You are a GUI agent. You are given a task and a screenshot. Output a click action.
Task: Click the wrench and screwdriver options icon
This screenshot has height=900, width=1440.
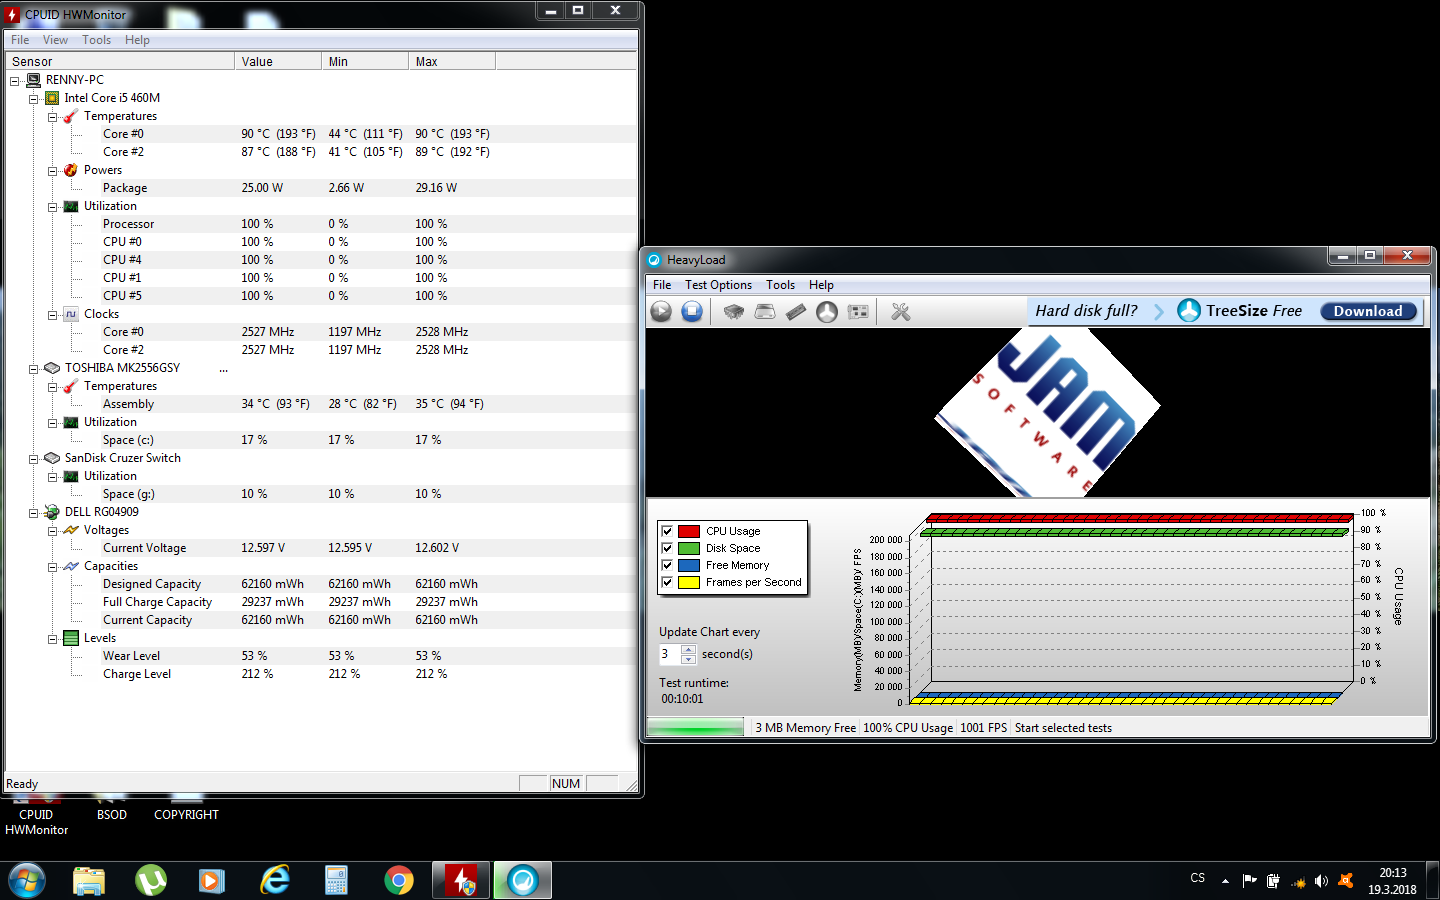[x=900, y=312]
